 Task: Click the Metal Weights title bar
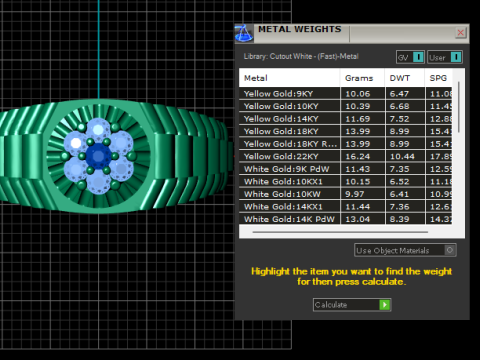click(353, 33)
